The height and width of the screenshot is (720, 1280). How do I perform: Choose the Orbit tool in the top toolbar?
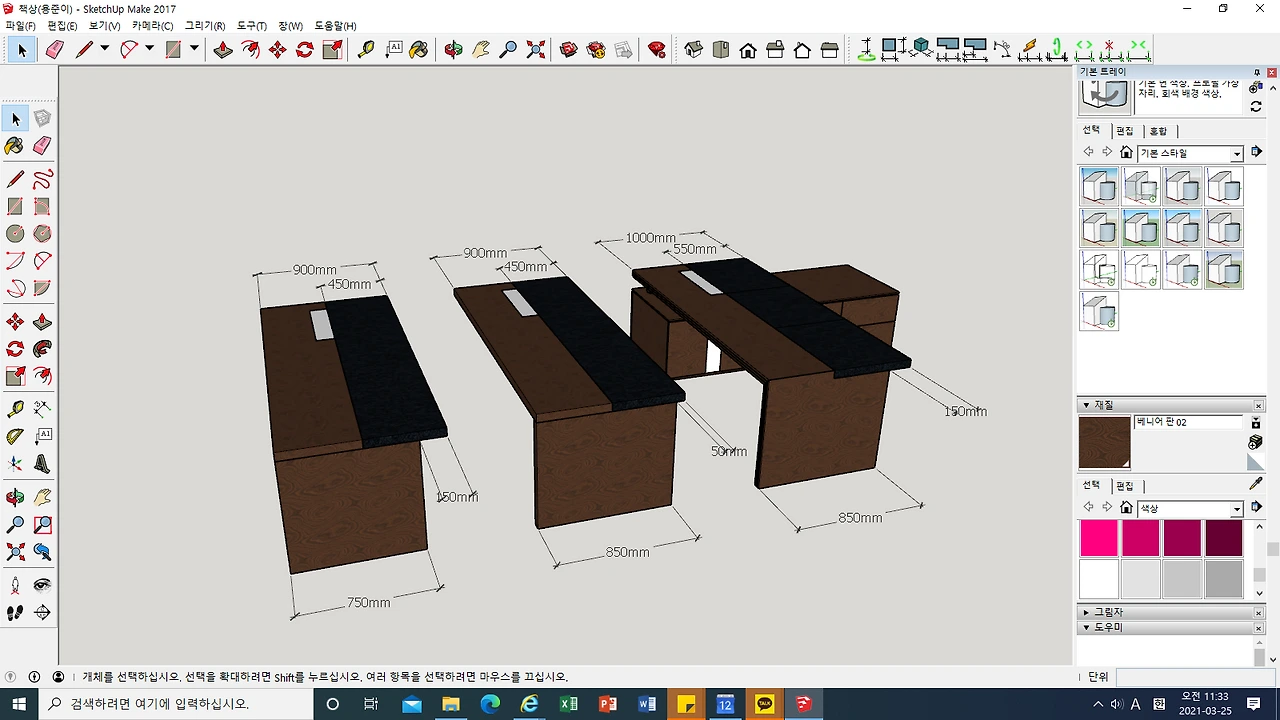tap(453, 49)
